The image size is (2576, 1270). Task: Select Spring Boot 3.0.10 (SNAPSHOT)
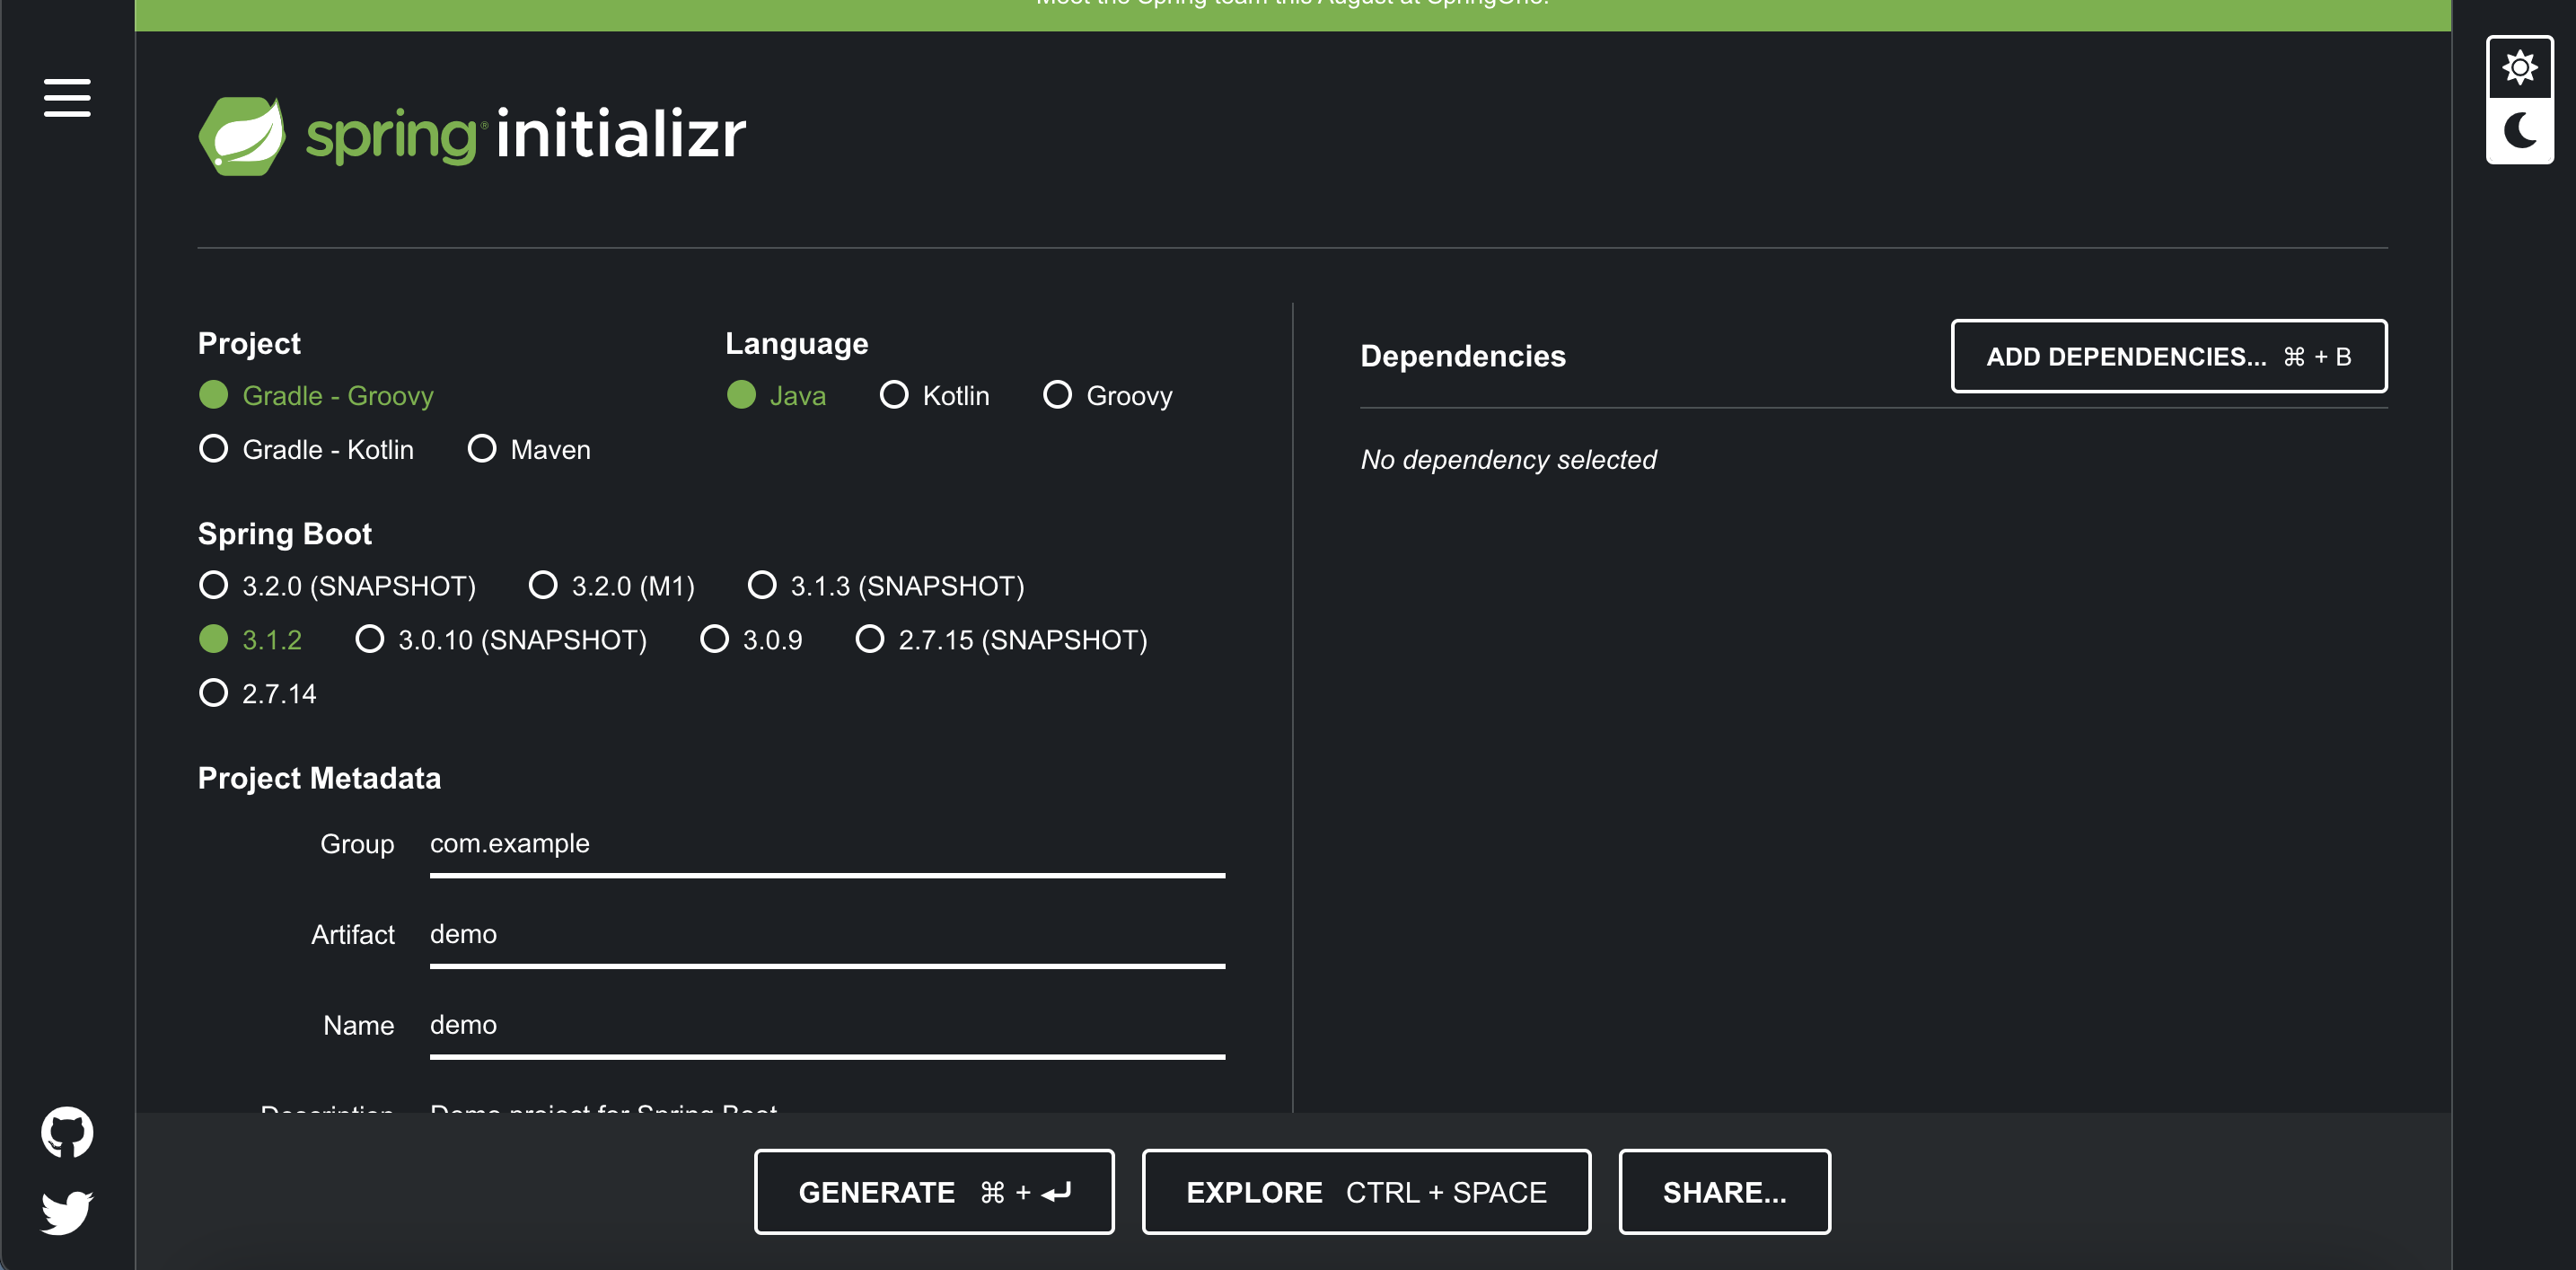tap(501, 639)
